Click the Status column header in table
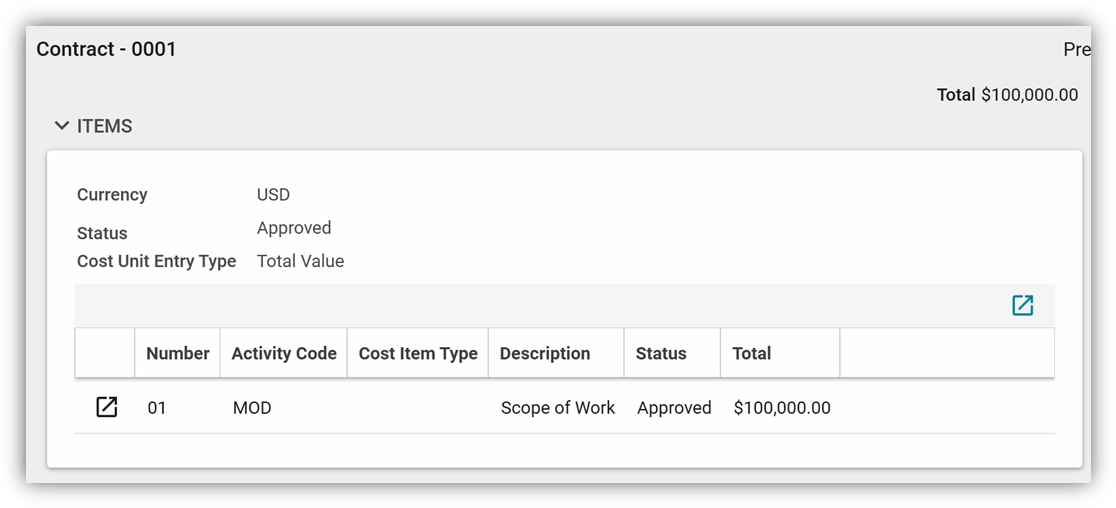Viewport: 1116px width, 508px height. click(x=661, y=353)
